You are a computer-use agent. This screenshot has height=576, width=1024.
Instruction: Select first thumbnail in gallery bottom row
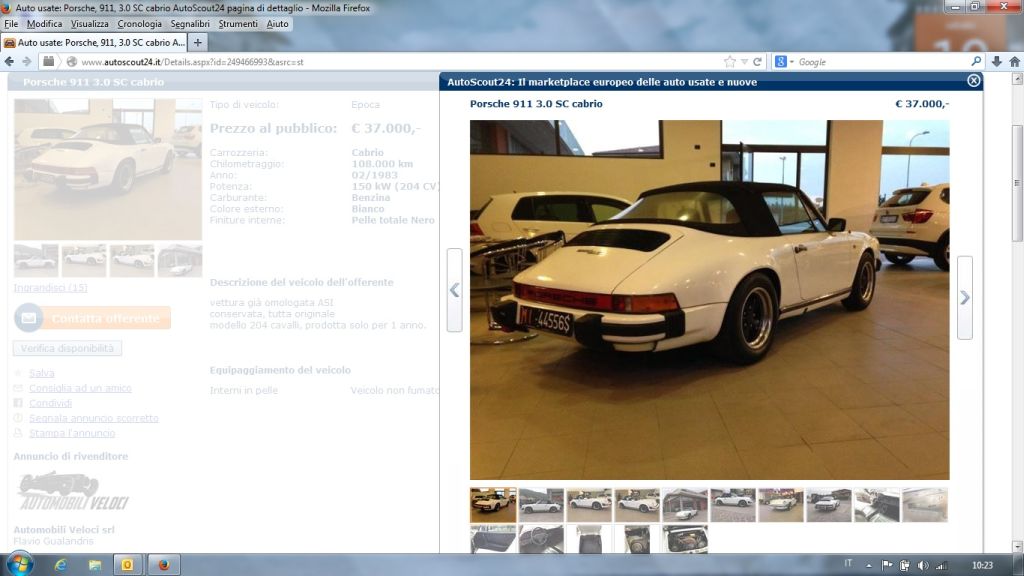pyautogui.click(x=493, y=539)
